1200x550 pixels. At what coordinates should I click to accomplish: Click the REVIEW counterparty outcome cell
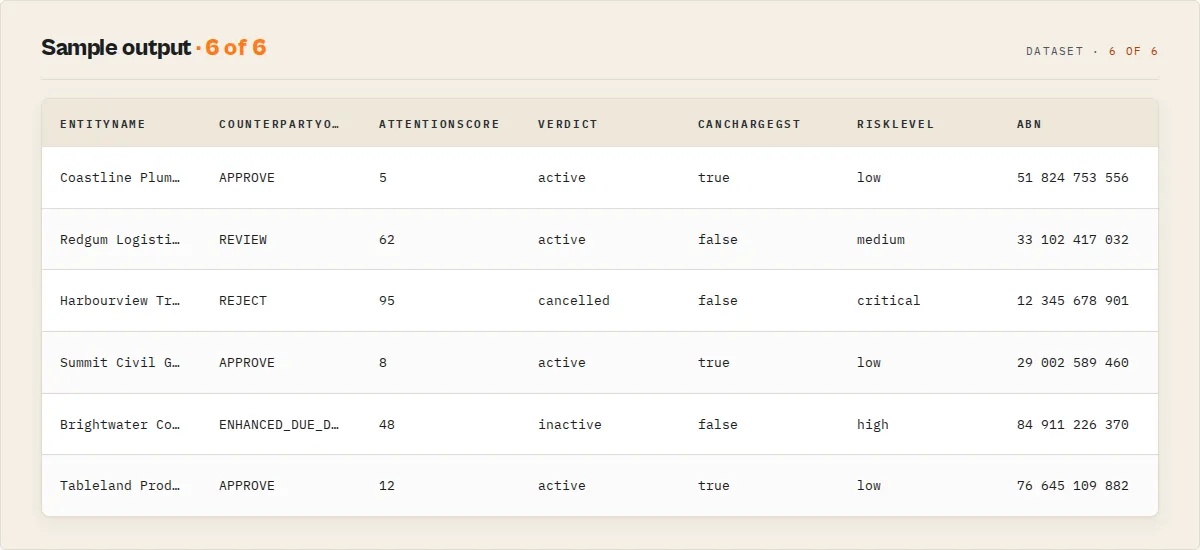(243, 240)
